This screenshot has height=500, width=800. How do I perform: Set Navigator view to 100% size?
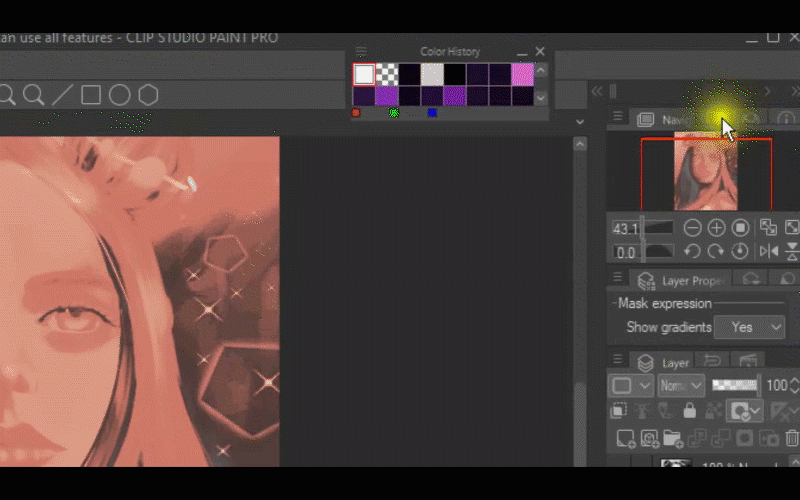click(740, 228)
